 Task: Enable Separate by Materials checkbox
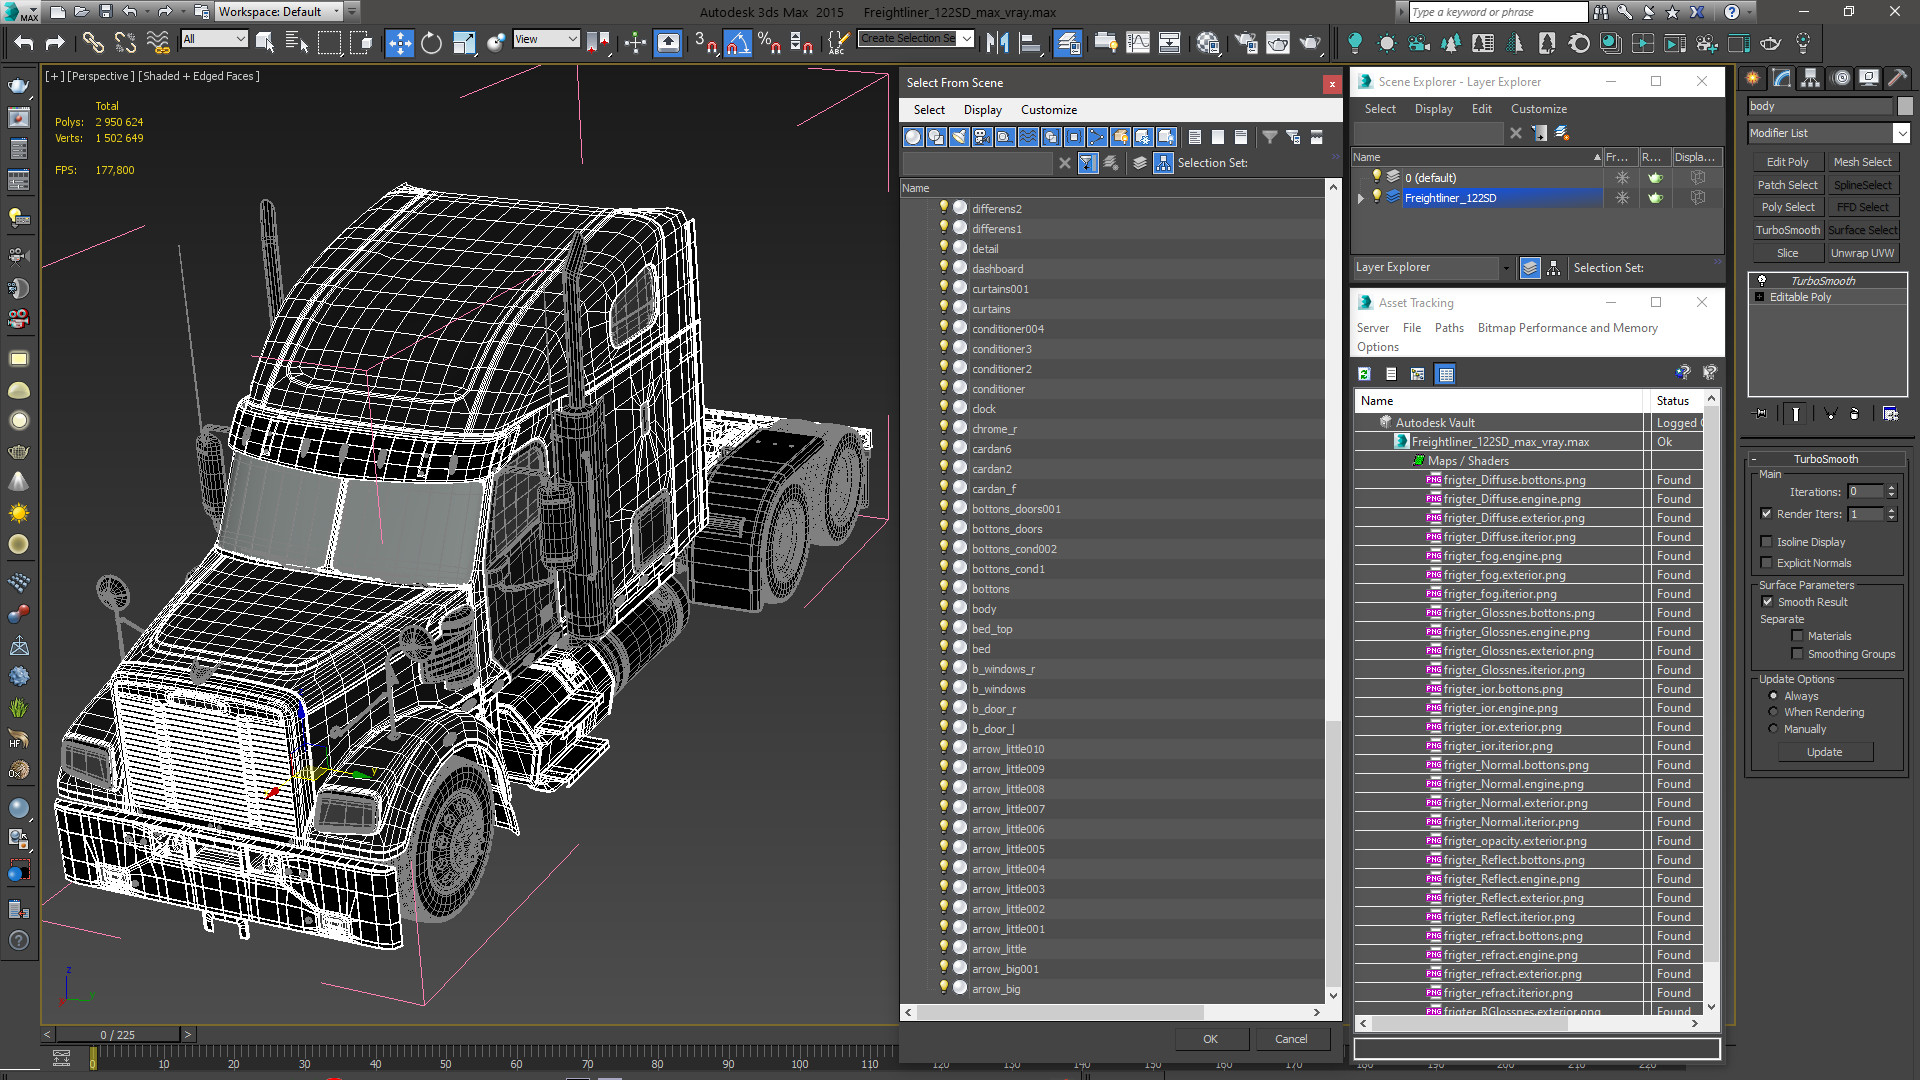click(1797, 636)
